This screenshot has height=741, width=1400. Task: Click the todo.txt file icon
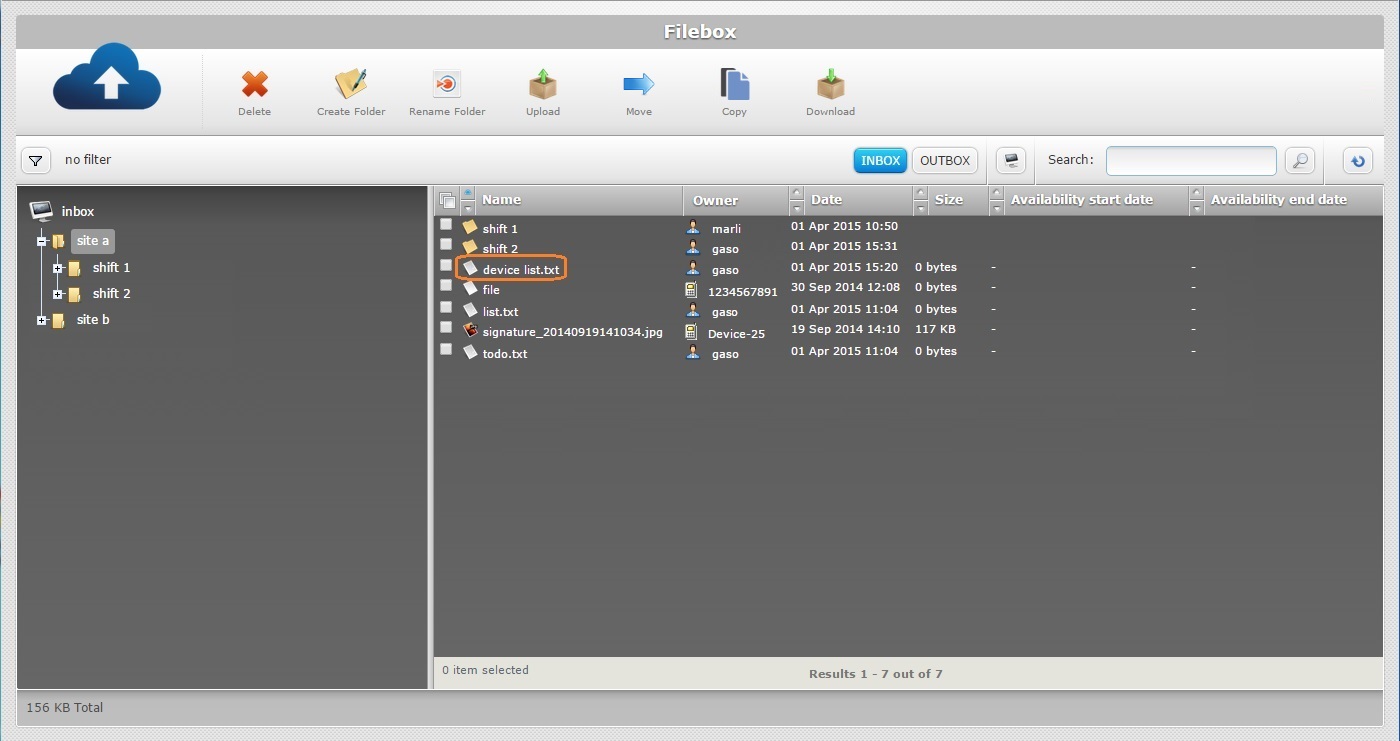point(470,351)
